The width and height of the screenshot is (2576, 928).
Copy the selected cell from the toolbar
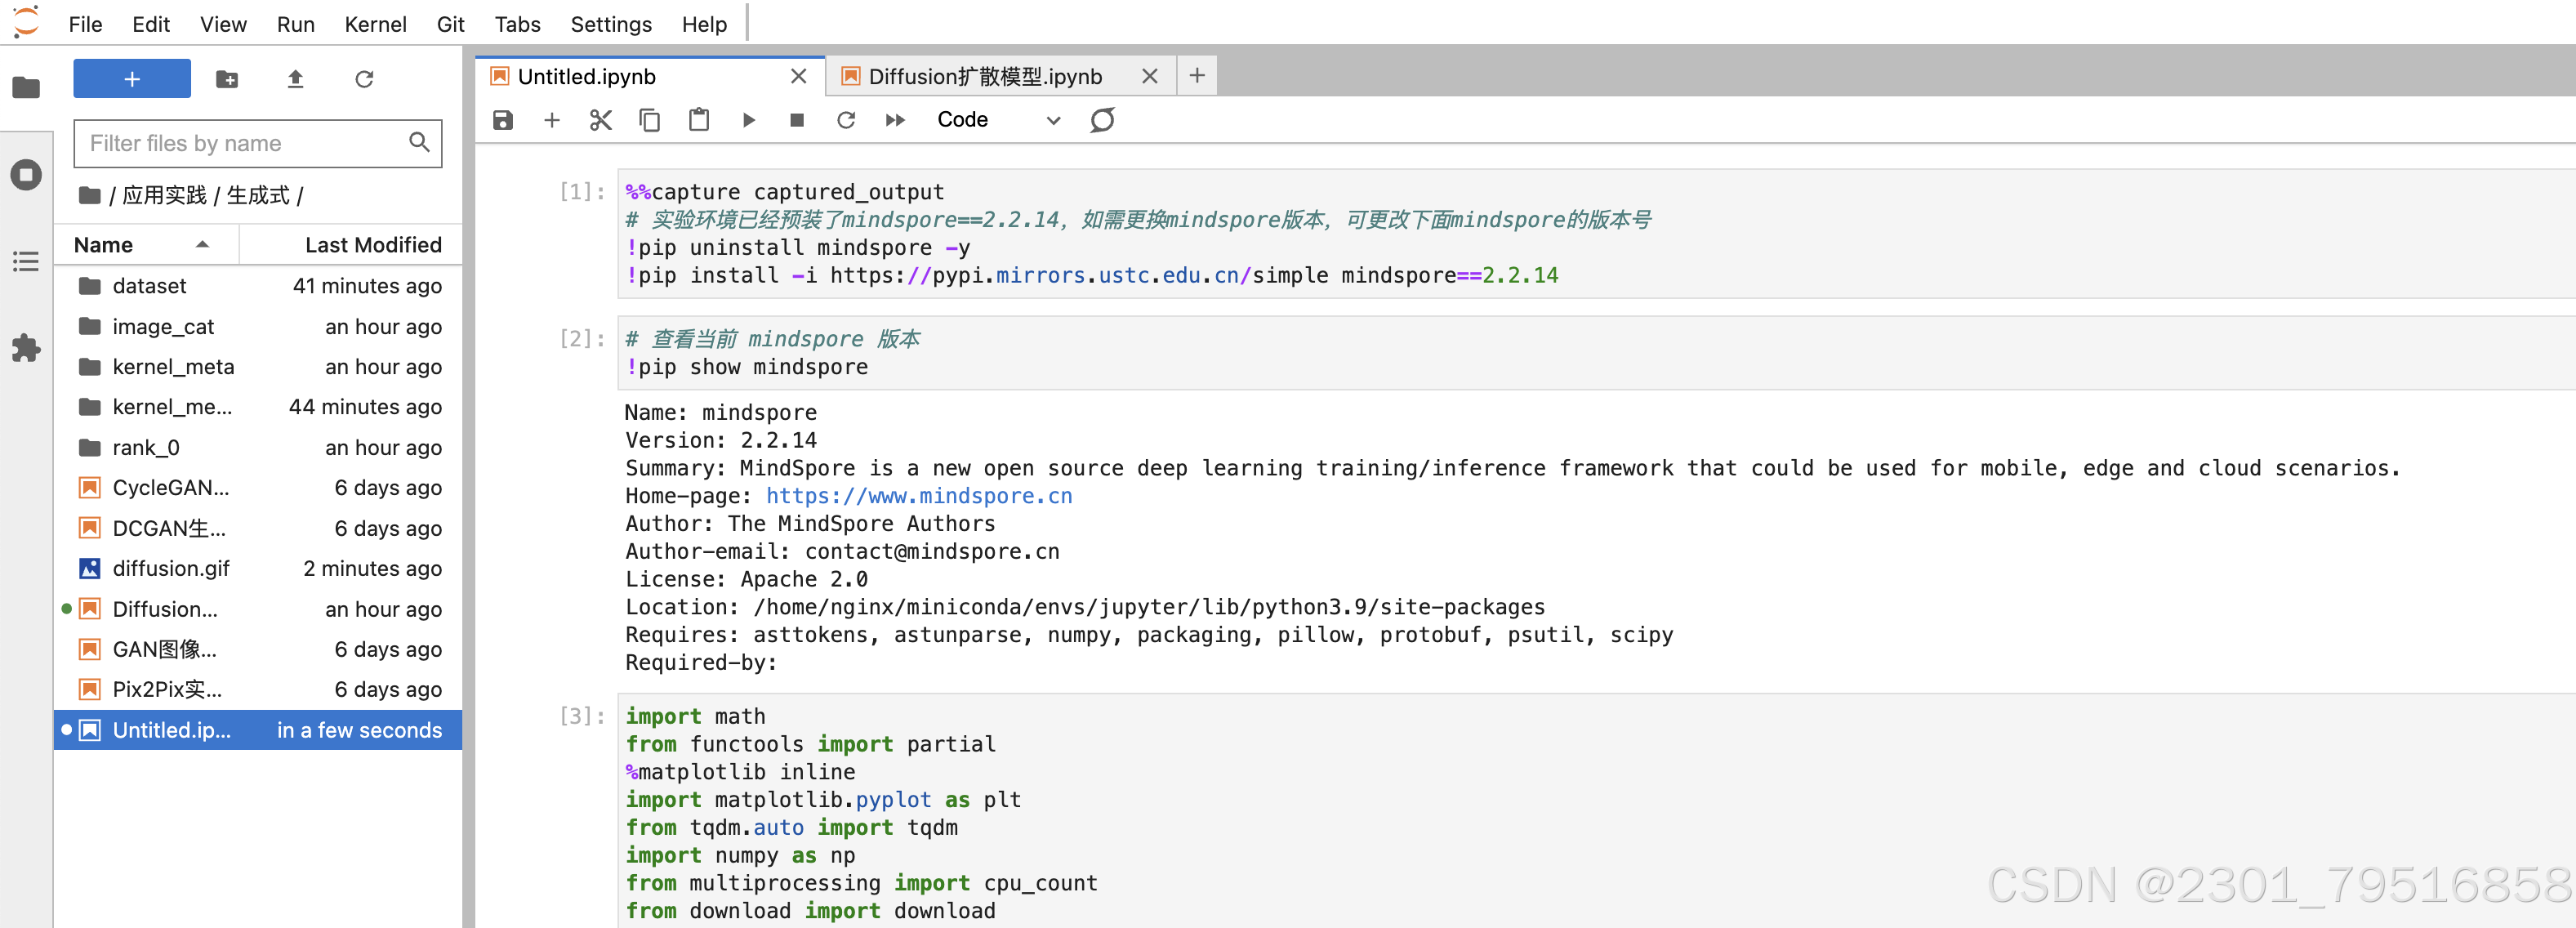(x=649, y=120)
